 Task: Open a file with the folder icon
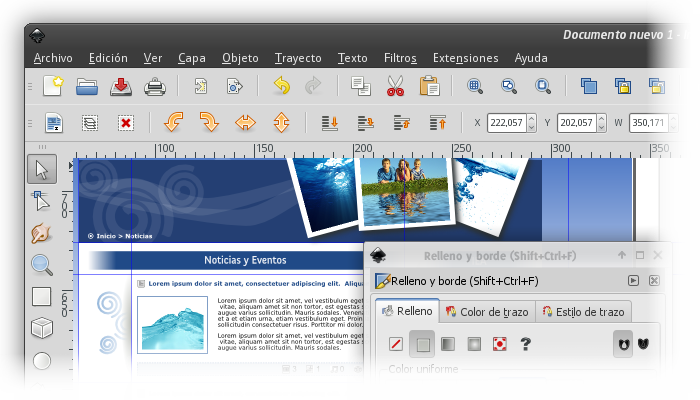click(x=87, y=86)
